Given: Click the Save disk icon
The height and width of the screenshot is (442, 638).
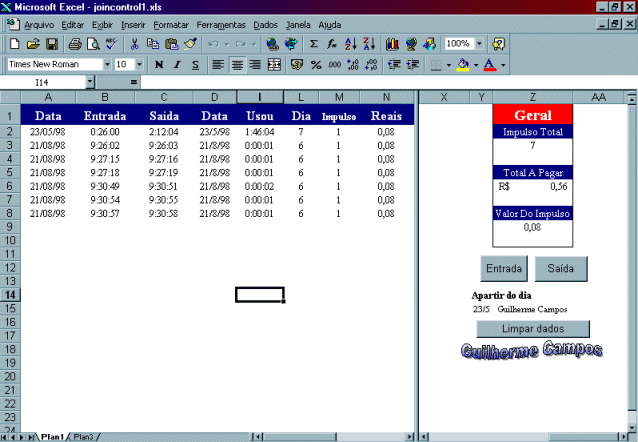Looking at the screenshot, I should (50, 44).
